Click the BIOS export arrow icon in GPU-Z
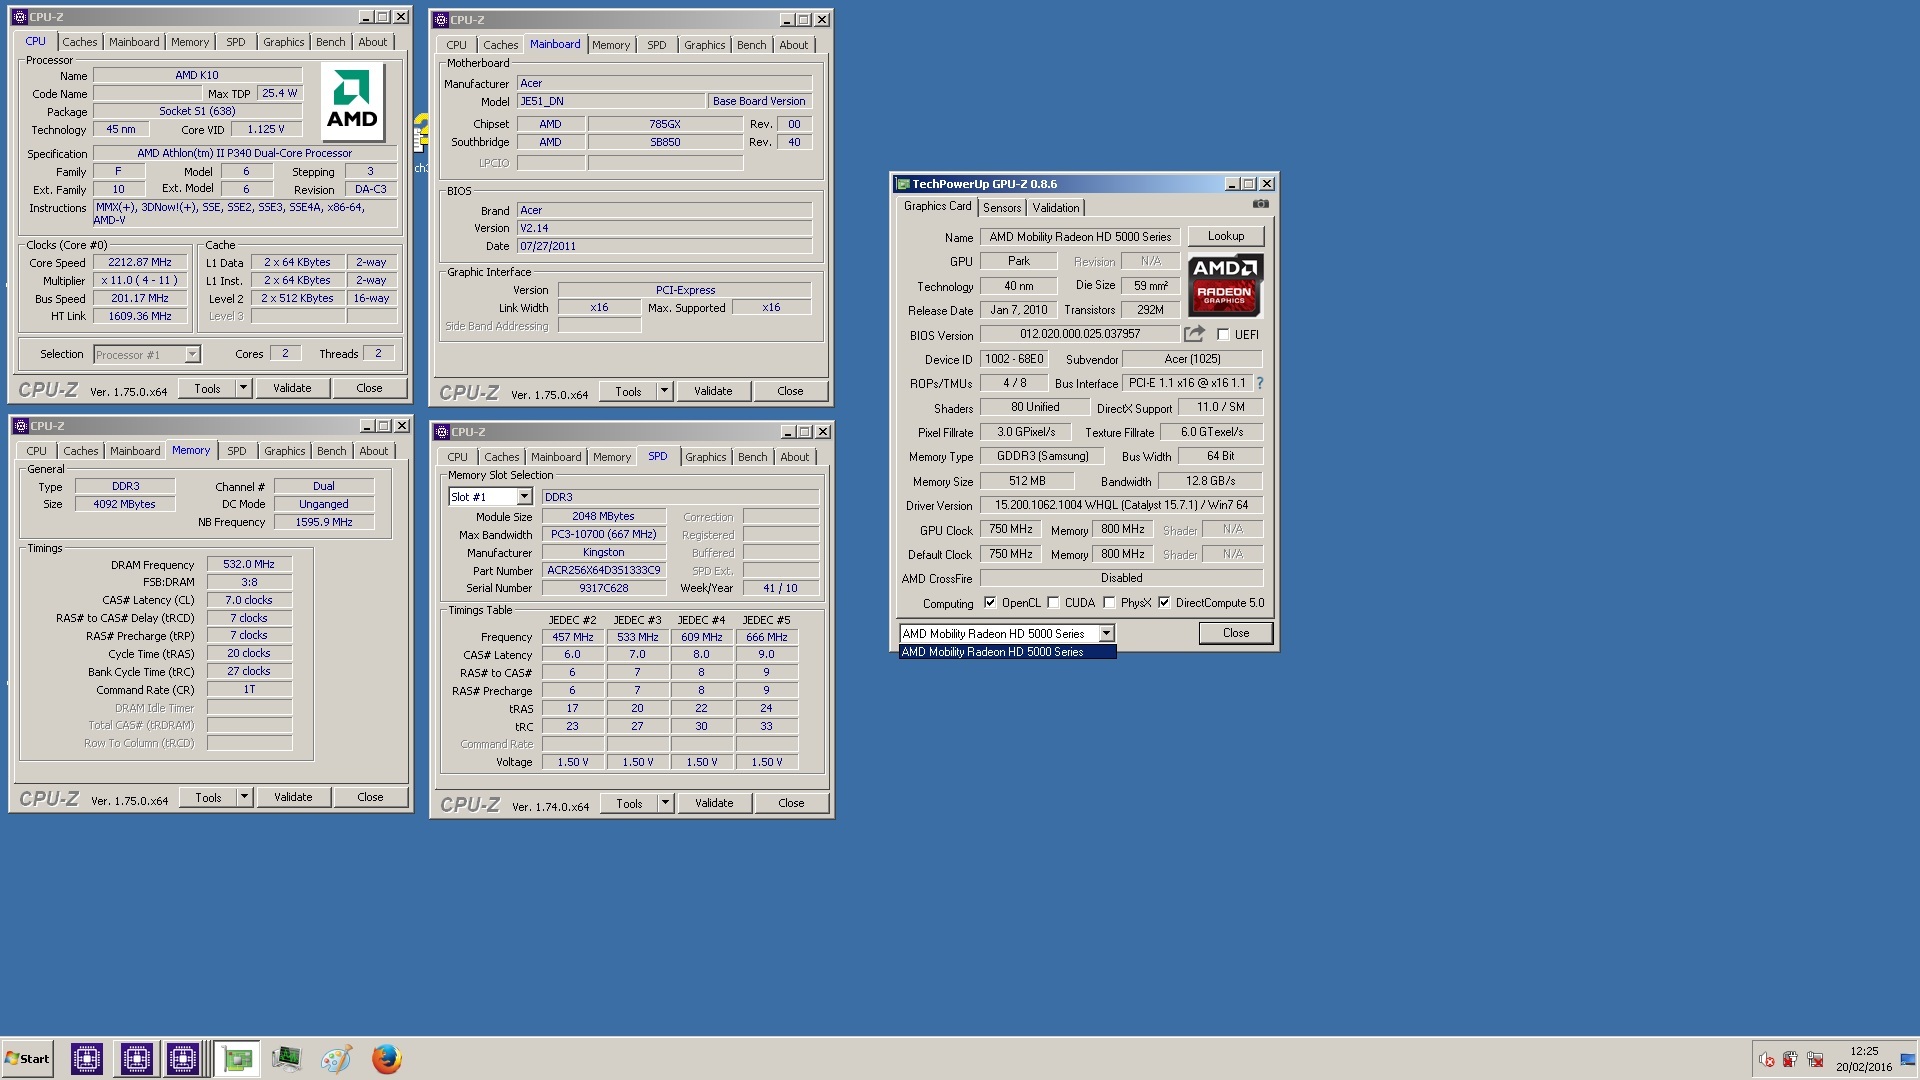1920x1080 pixels. coord(1194,334)
